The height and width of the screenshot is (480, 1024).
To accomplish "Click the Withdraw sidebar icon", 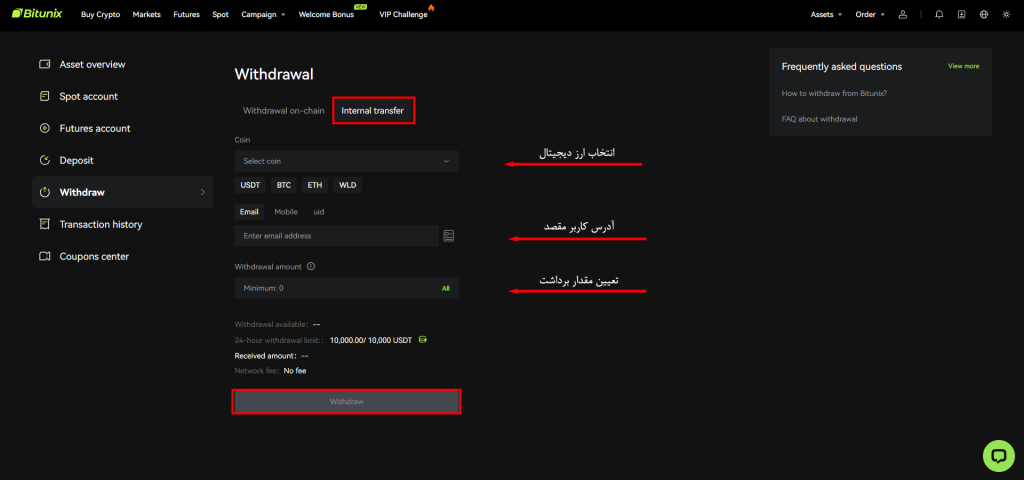I will coord(45,193).
